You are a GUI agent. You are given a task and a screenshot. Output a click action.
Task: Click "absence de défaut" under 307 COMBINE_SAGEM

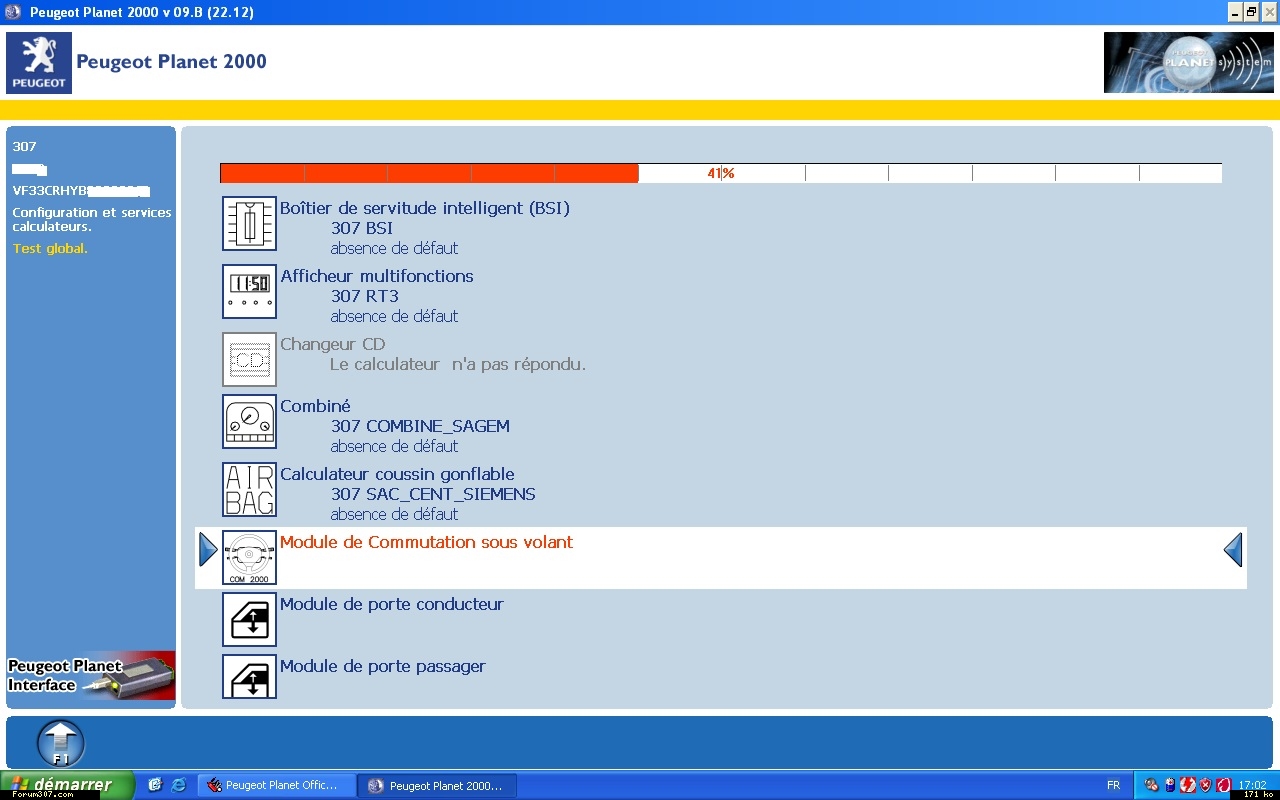point(394,446)
